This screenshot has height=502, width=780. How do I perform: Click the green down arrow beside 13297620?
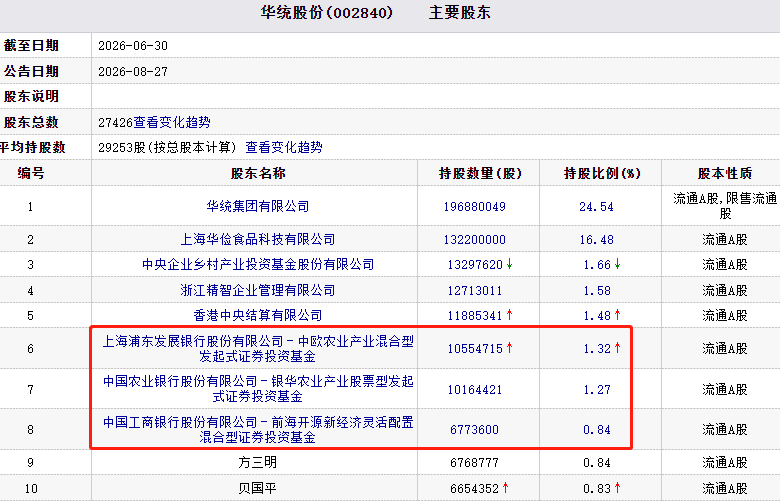[509, 264]
